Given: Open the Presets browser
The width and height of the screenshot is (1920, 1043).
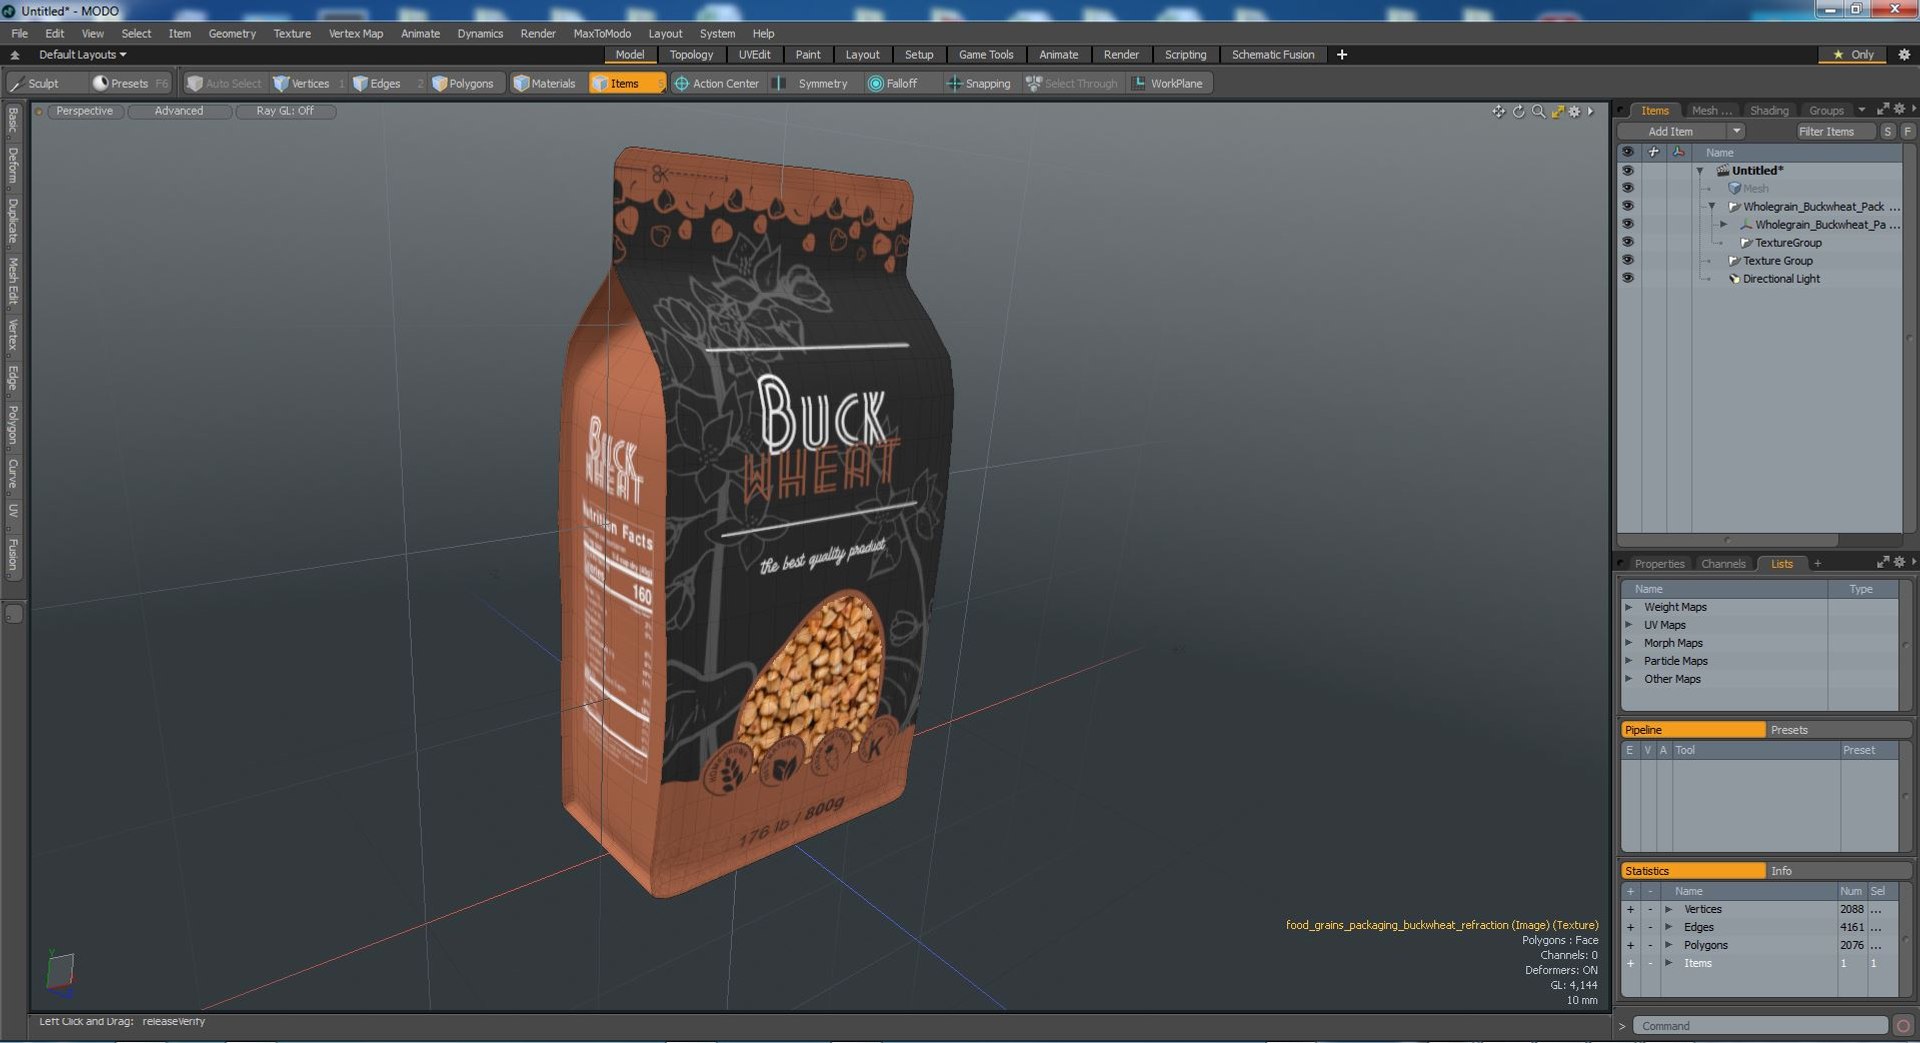Looking at the screenshot, I should pos(129,83).
